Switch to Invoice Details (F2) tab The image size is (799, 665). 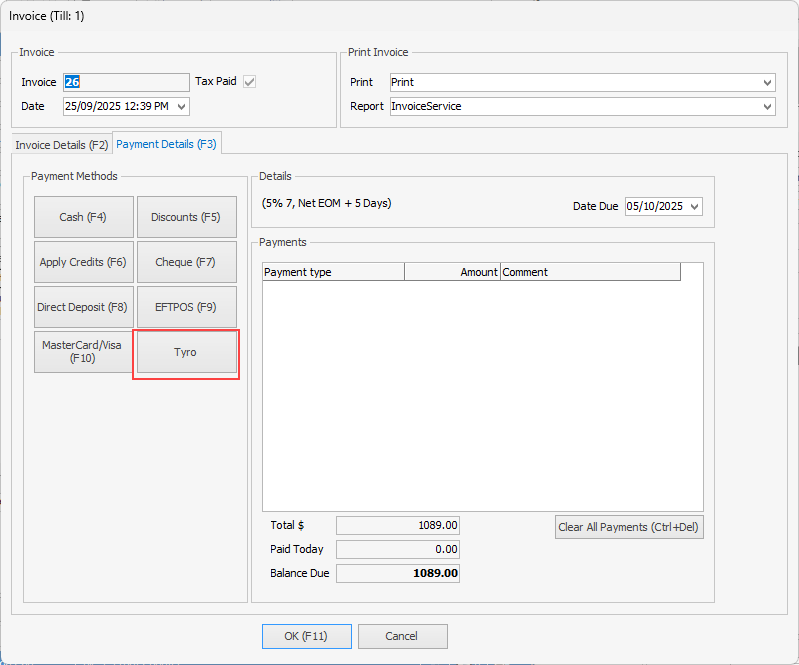62,145
